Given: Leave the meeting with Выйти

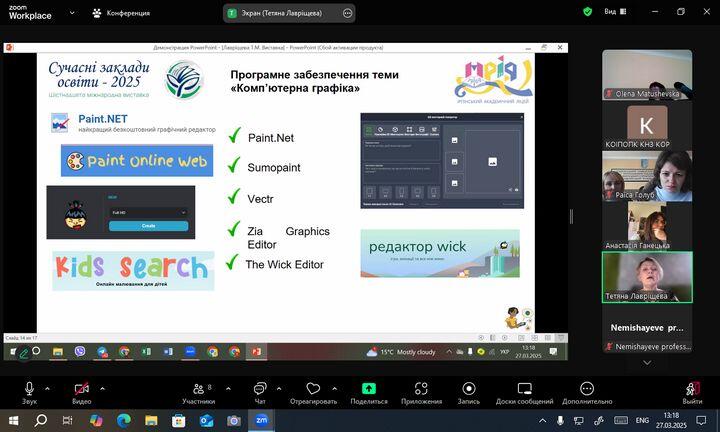Looking at the screenshot, I should [692, 393].
